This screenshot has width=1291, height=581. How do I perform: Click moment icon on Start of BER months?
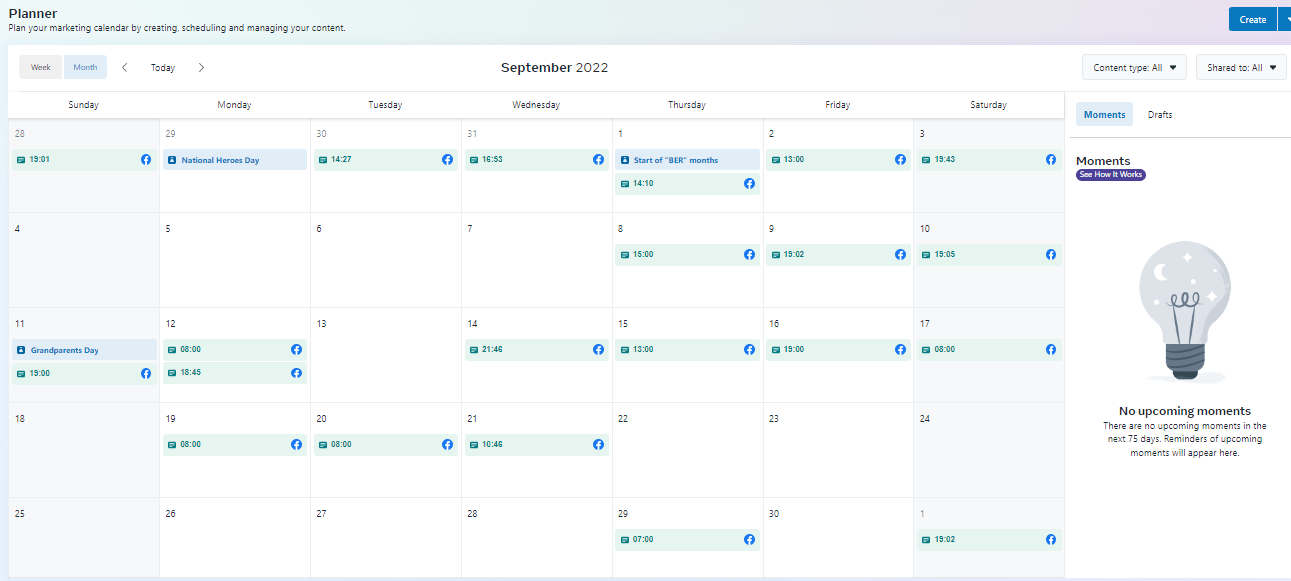(625, 160)
